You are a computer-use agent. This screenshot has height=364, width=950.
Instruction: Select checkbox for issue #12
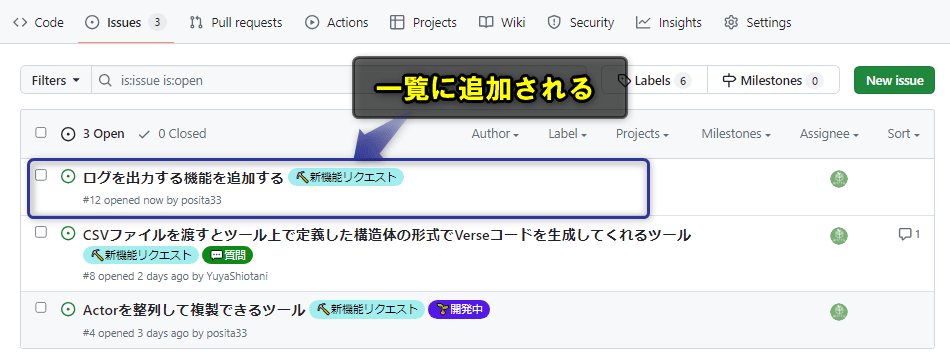[41, 175]
